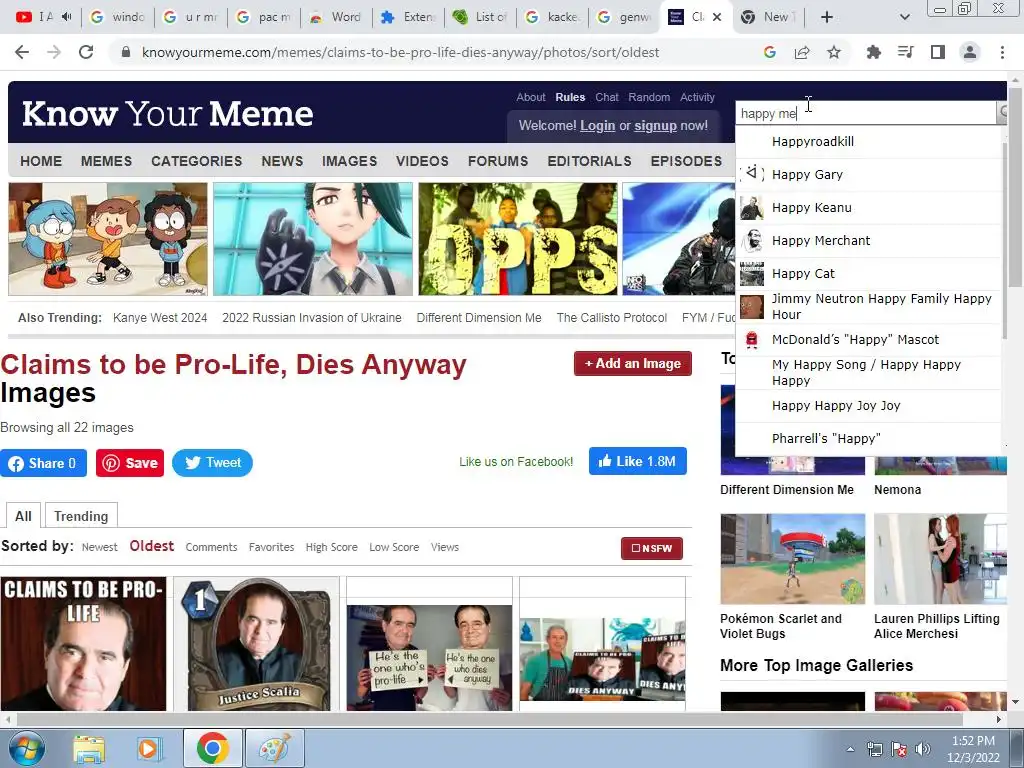Open a new tab with the plus icon
Screen dimensions: 1024x768
[827, 17]
